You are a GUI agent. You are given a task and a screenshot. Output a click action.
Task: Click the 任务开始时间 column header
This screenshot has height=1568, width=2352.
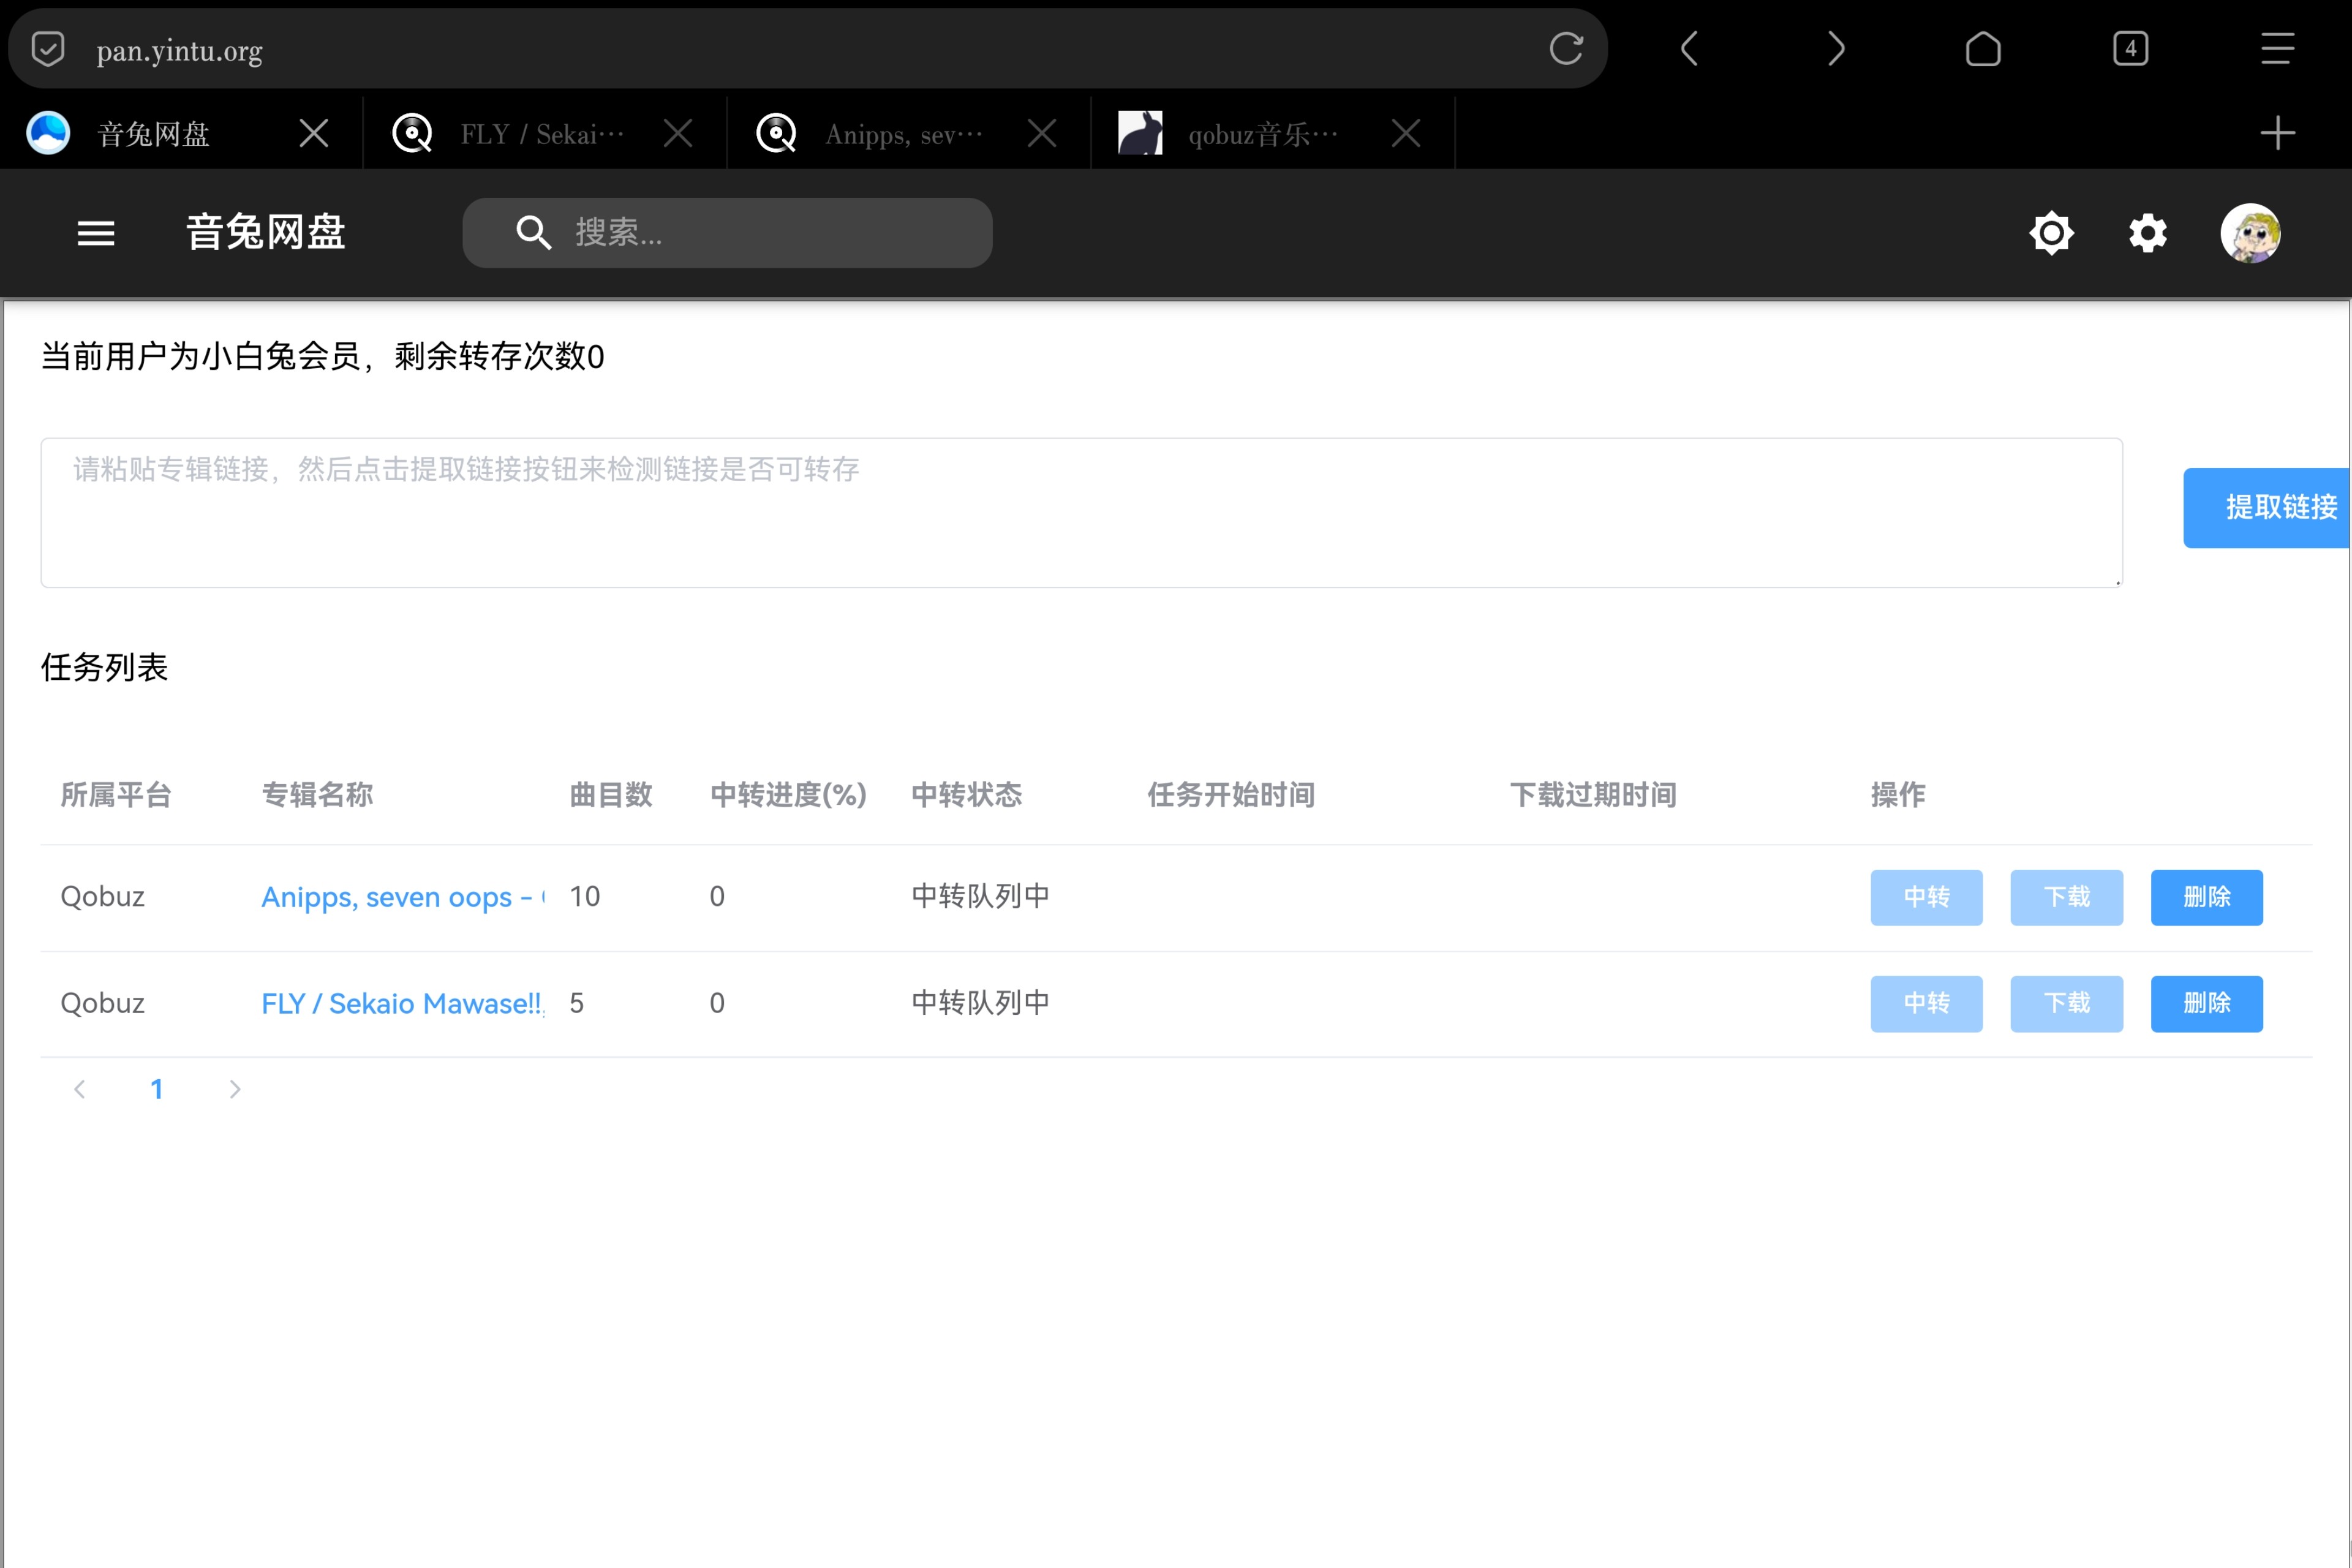pyautogui.click(x=1231, y=795)
